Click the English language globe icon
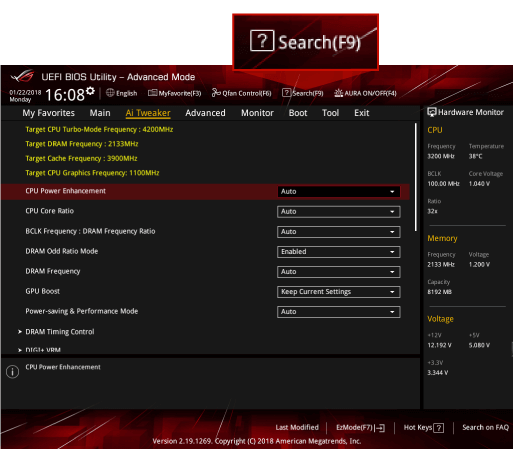The image size is (513, 449). point(110,93)
